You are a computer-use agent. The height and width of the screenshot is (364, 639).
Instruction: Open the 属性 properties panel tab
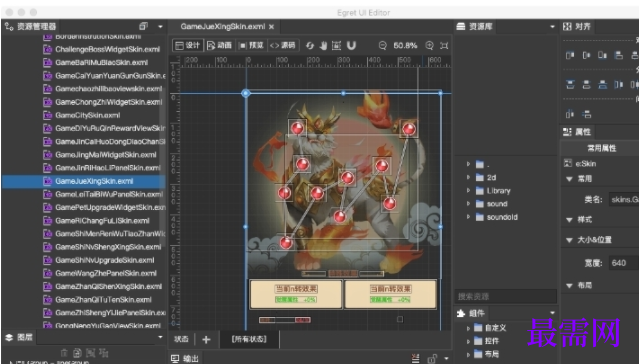tap(577, 132)
